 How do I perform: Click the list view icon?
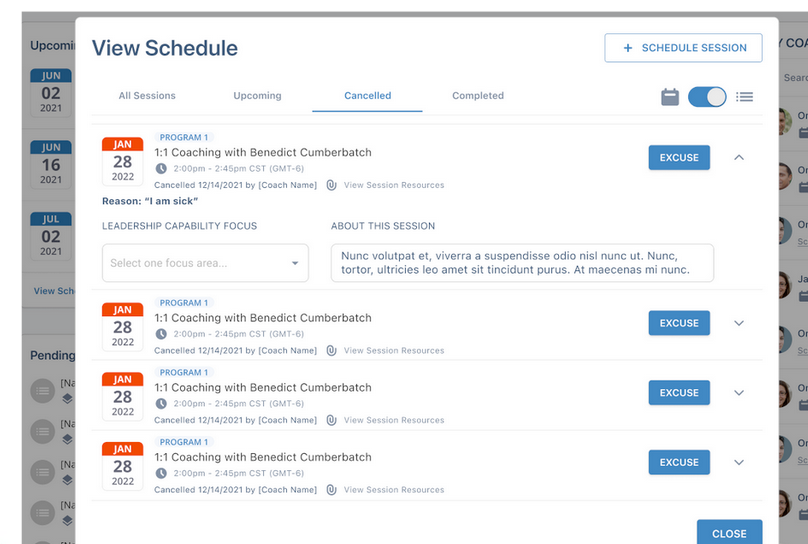pyautogui.click(x=744, y=97)
